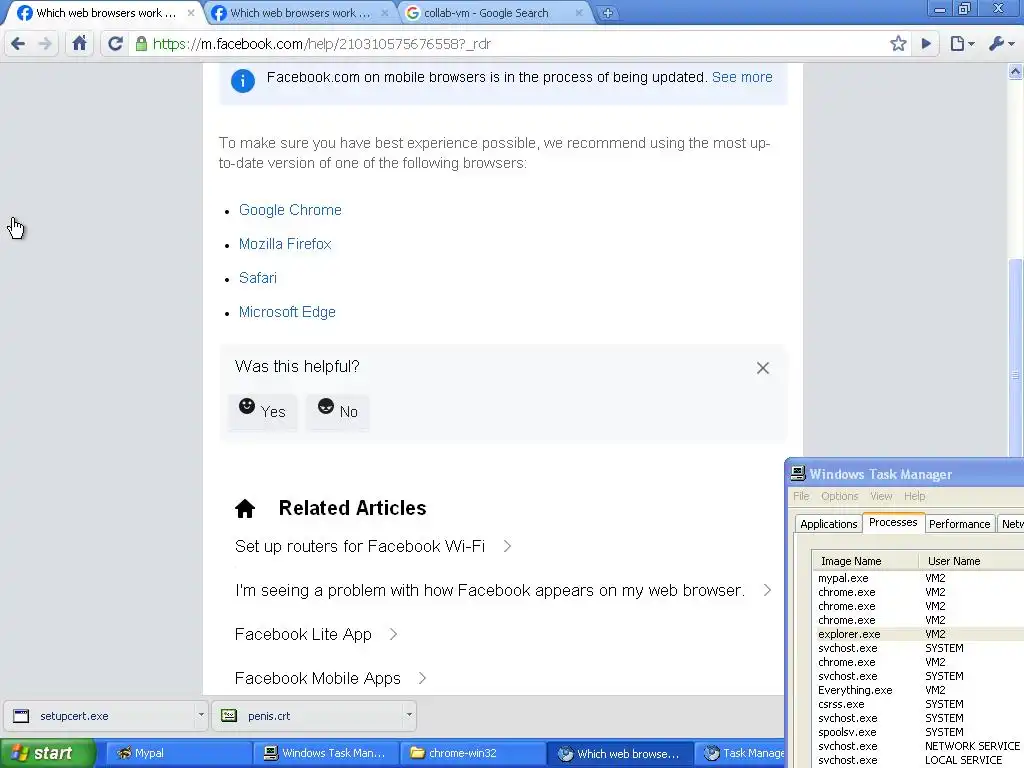The width and height of the screenshot is (1024, 768).
Task: Reload the page with refresh icon
Action: [x=115, y=44]
